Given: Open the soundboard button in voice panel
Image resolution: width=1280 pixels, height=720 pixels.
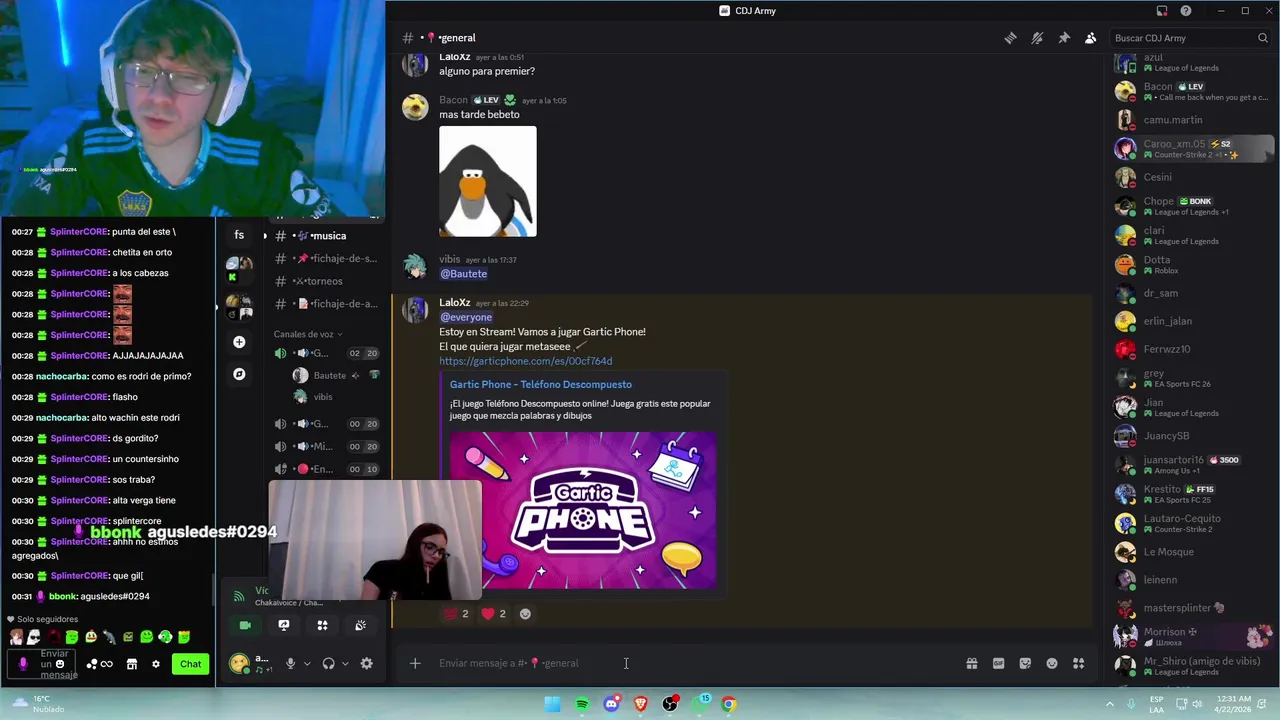Looking at the screenshot, I should [x=361, y=625].
